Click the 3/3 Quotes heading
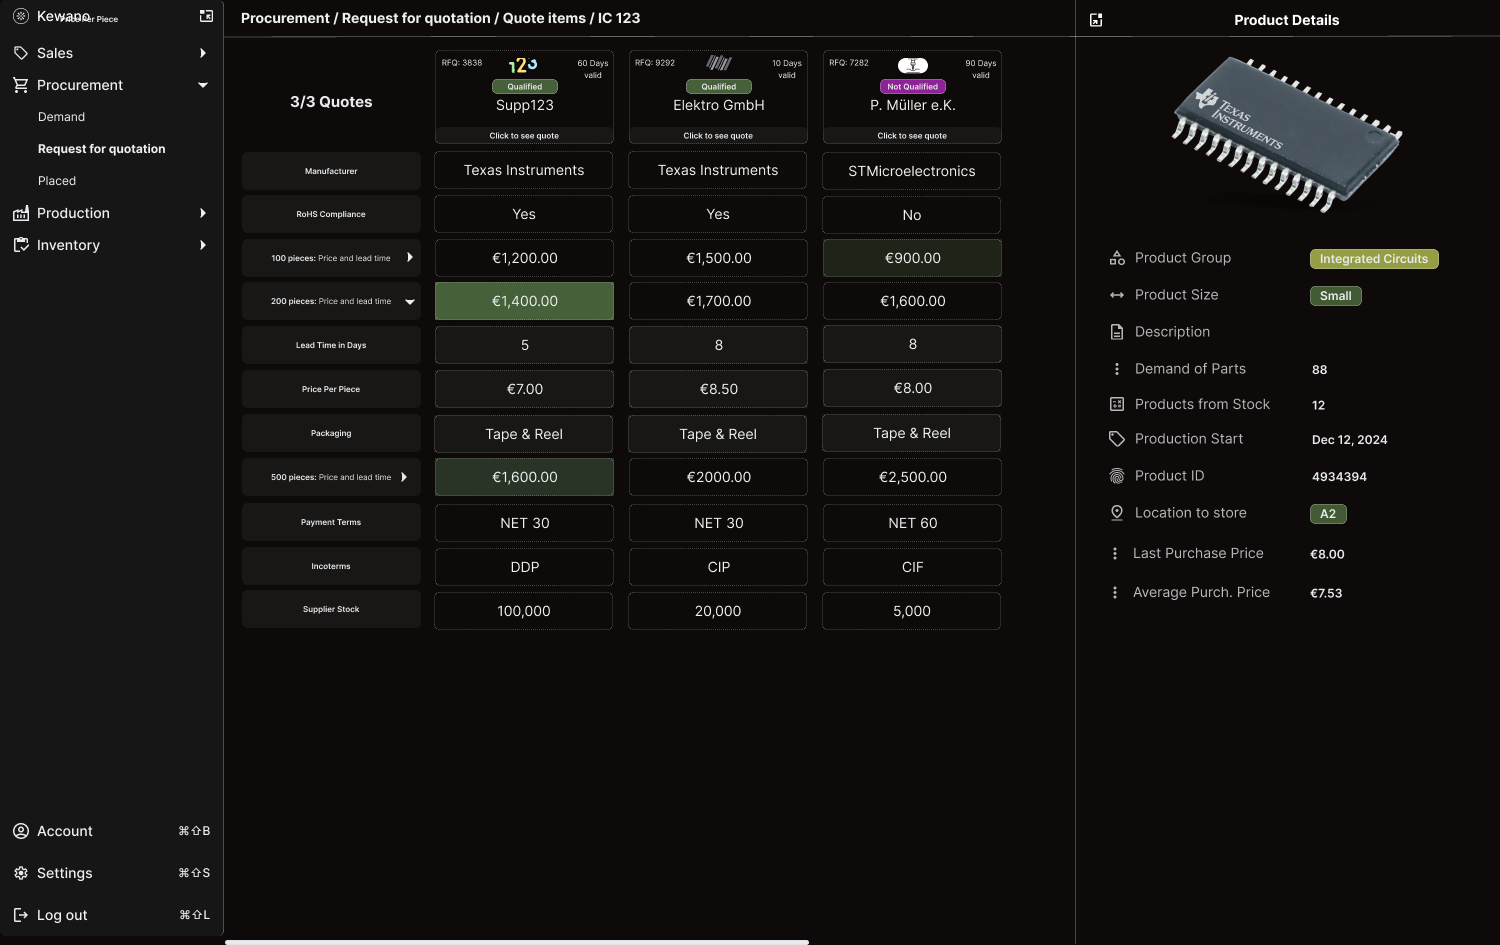Viewport: 1500px width, 945px height. [331, 102]
